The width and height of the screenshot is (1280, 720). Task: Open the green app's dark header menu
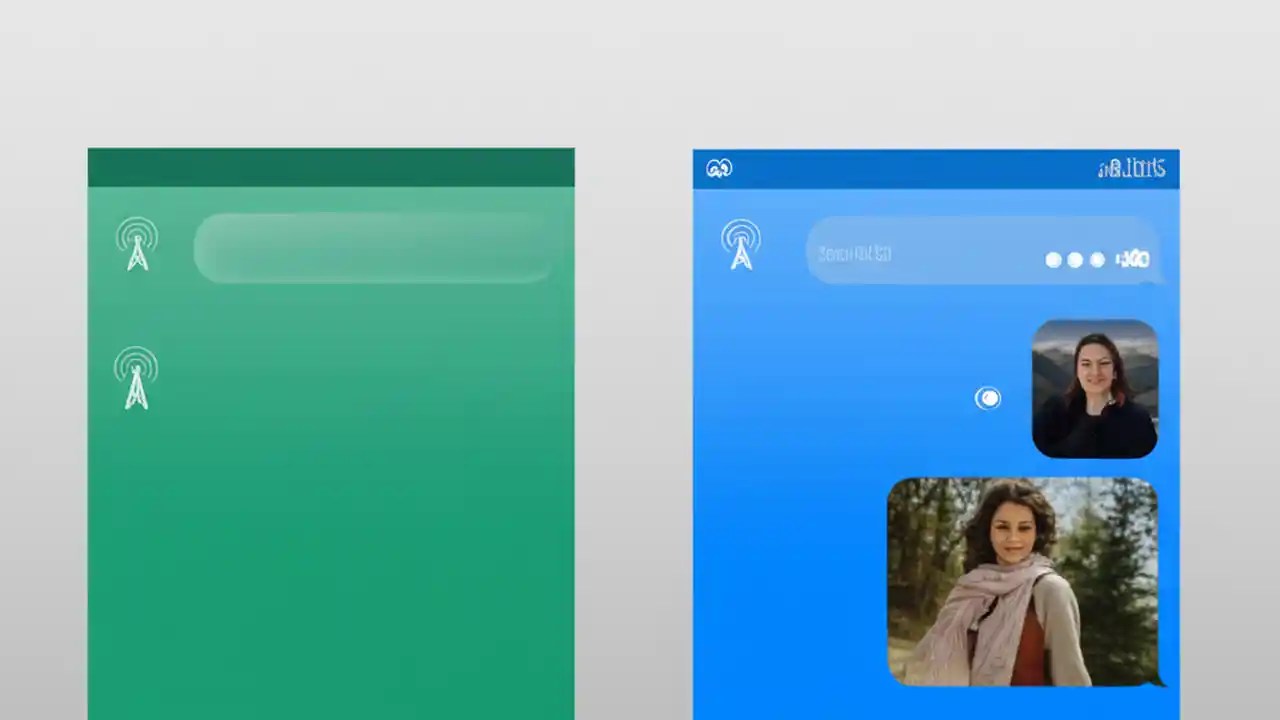pos(331,167)
